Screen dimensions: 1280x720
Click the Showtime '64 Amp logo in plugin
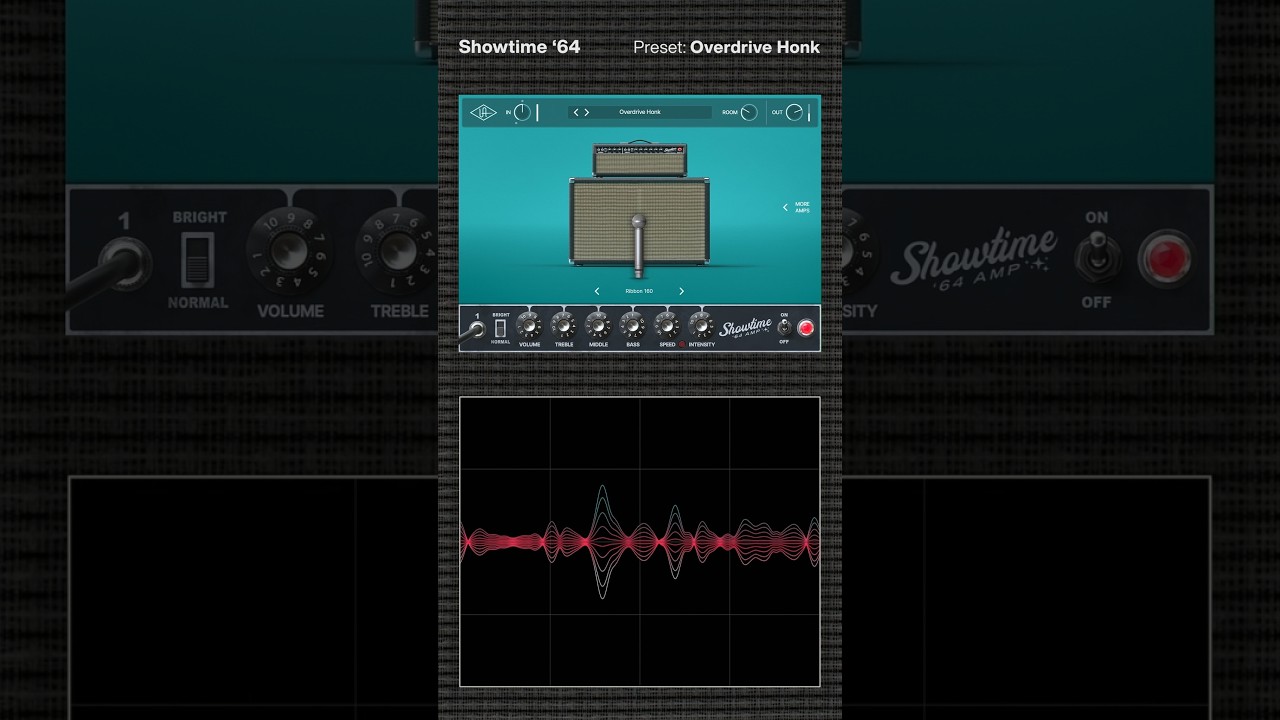tap(747, 328)
